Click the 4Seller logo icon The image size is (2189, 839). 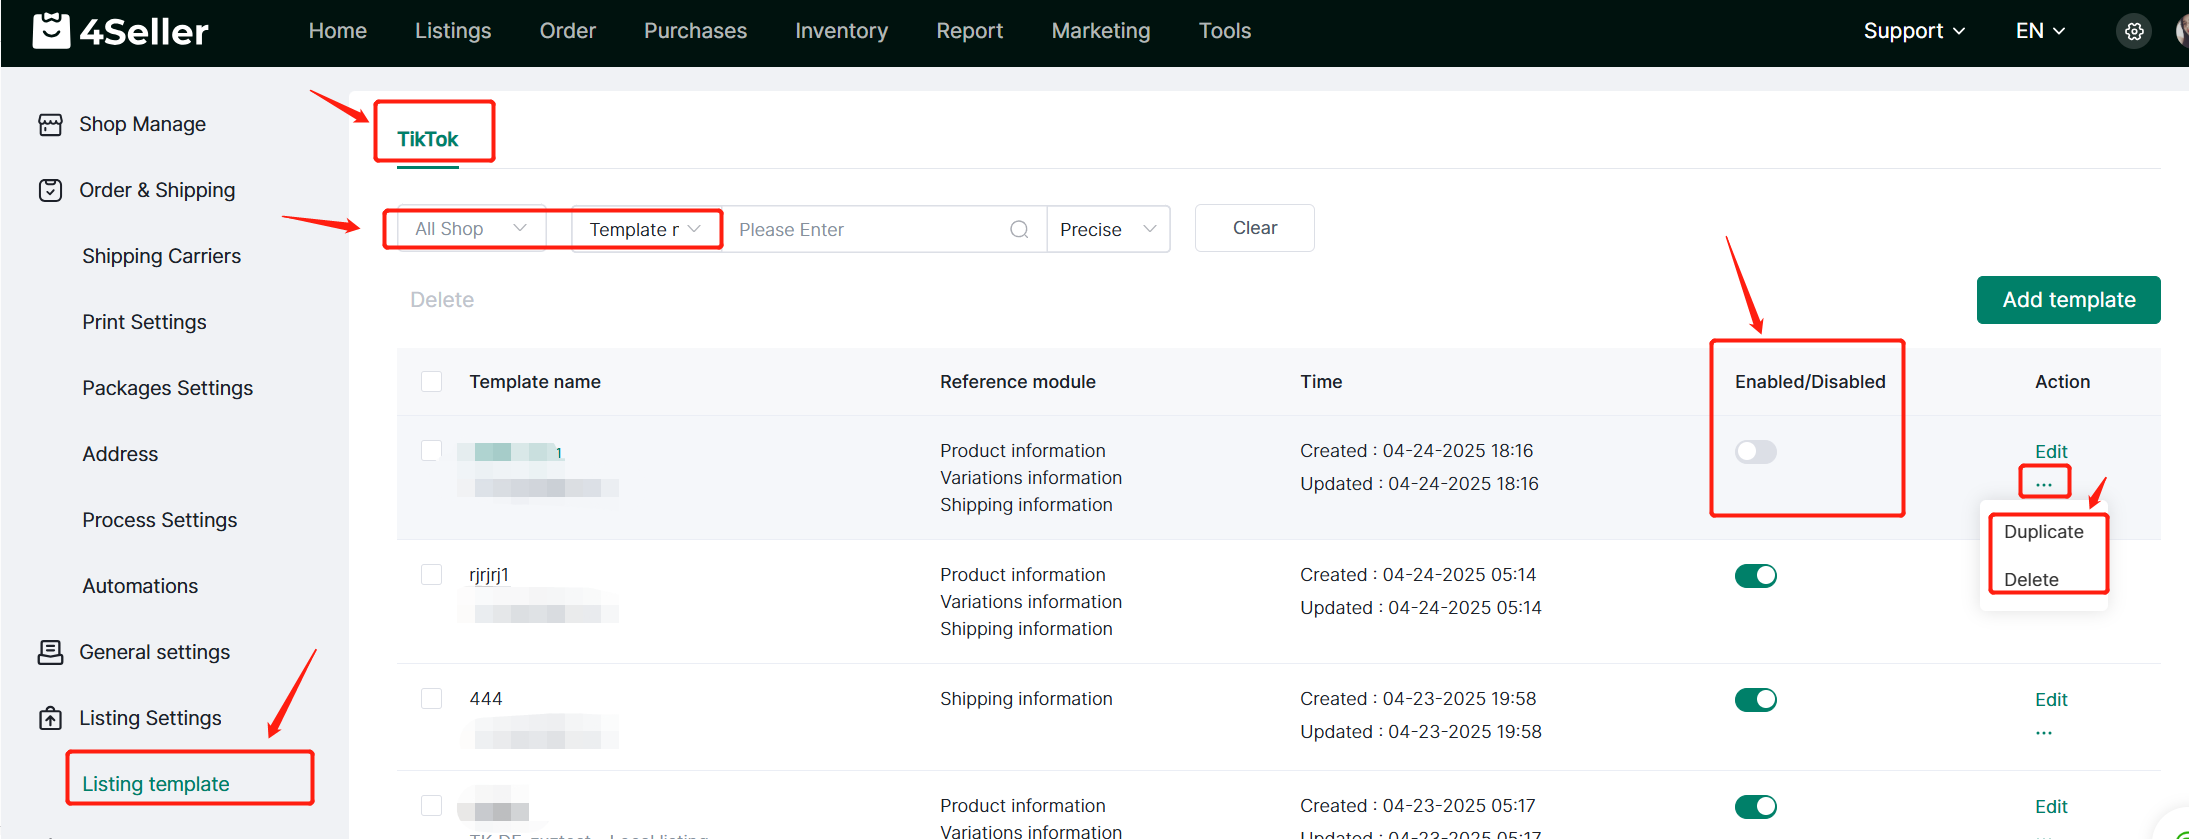(51, 31)
